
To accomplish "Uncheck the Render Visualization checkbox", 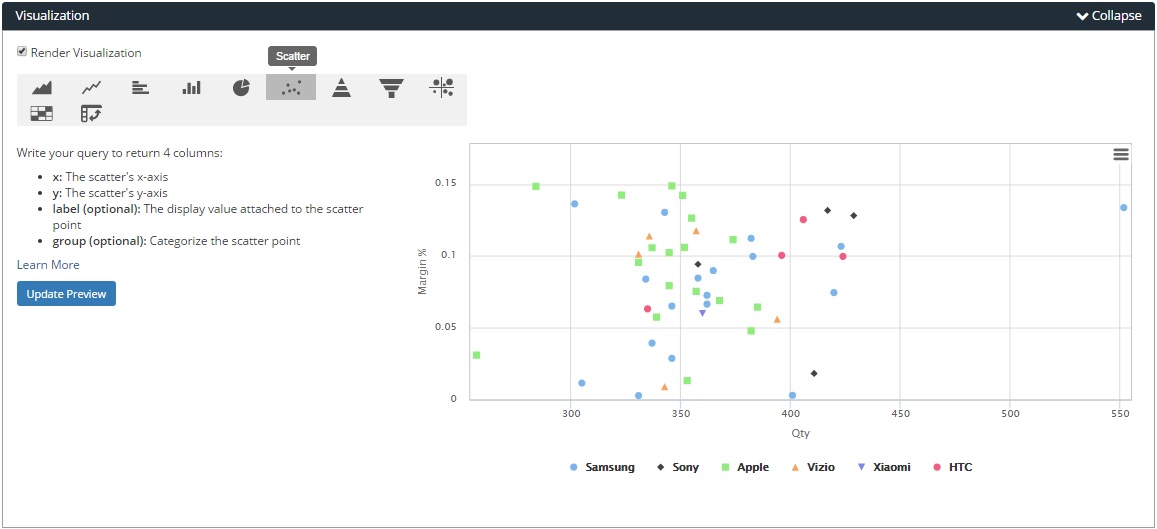I will pyautogui.click(x=22, y=52).
